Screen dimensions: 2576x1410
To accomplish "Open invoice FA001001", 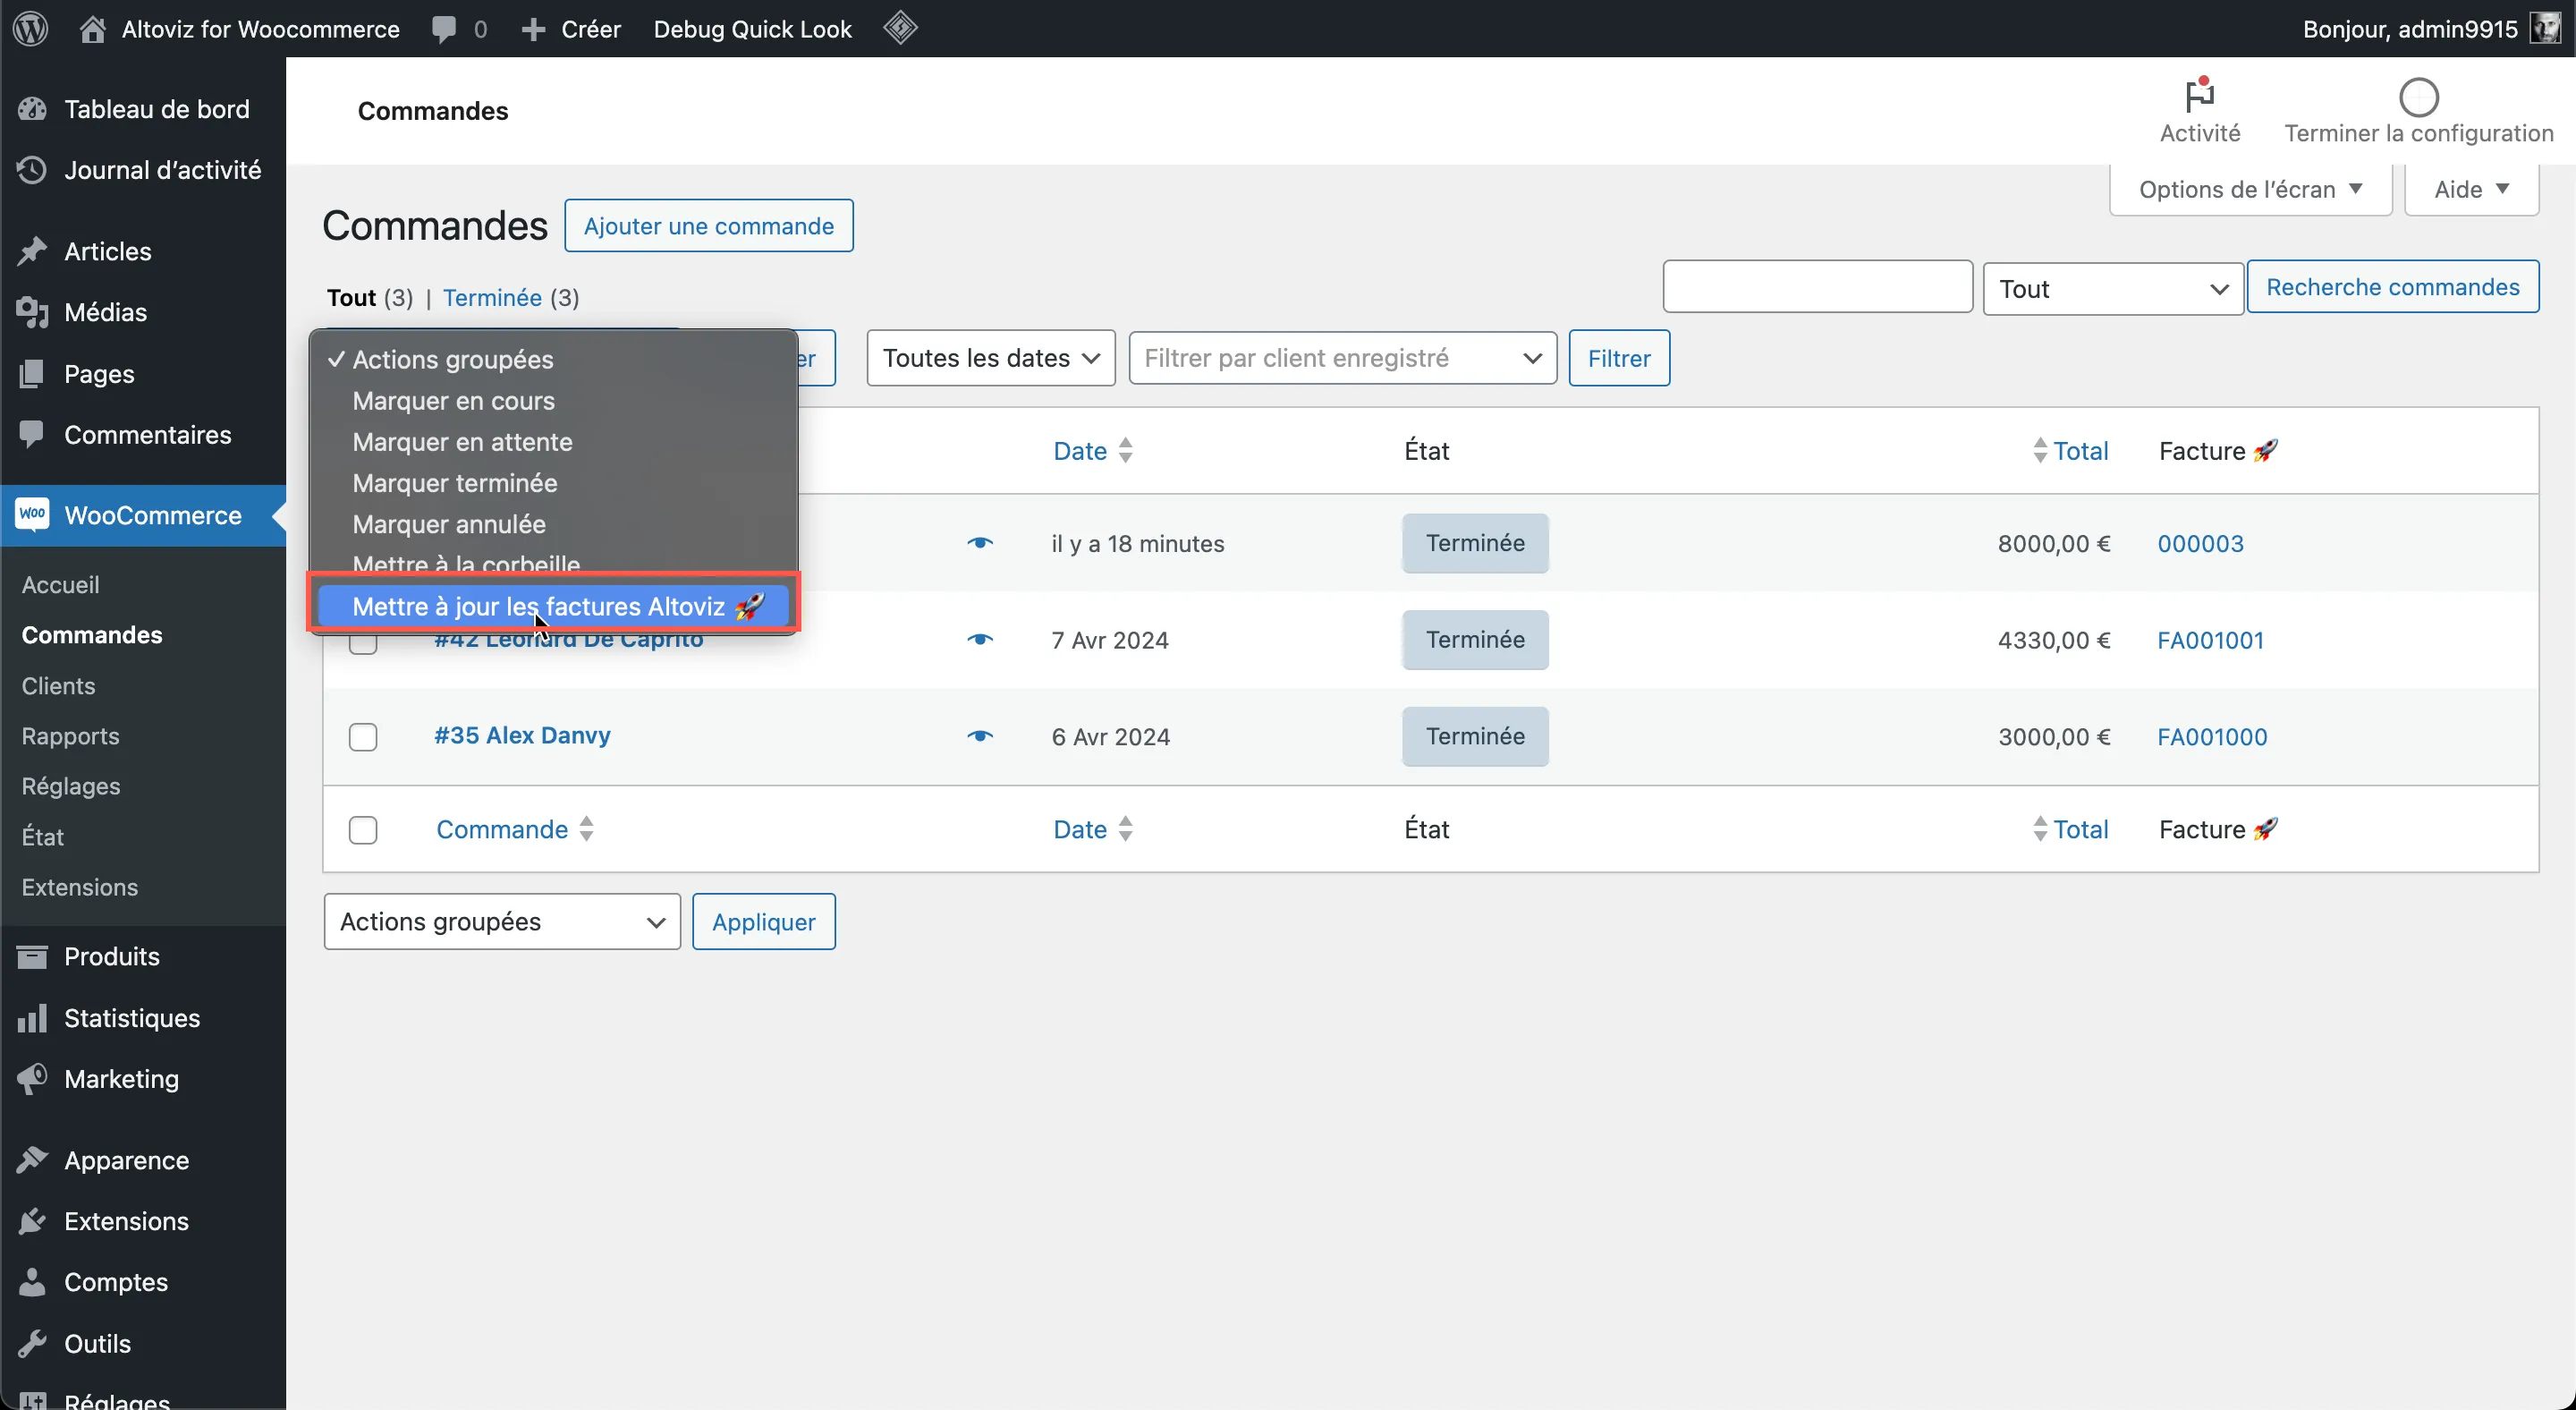I will click(x=2210, y=640).
